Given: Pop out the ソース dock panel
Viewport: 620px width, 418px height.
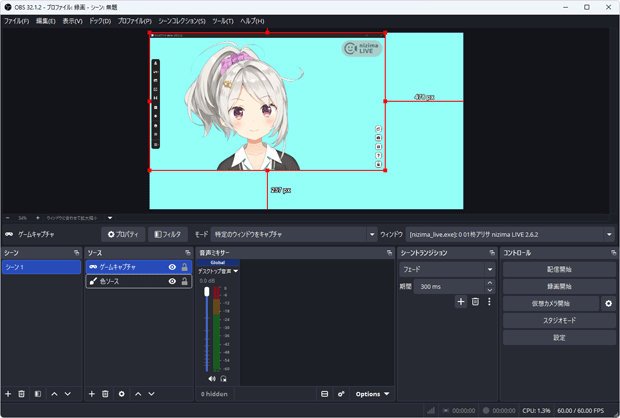Looking at the screenshot, I should [188, 253].
